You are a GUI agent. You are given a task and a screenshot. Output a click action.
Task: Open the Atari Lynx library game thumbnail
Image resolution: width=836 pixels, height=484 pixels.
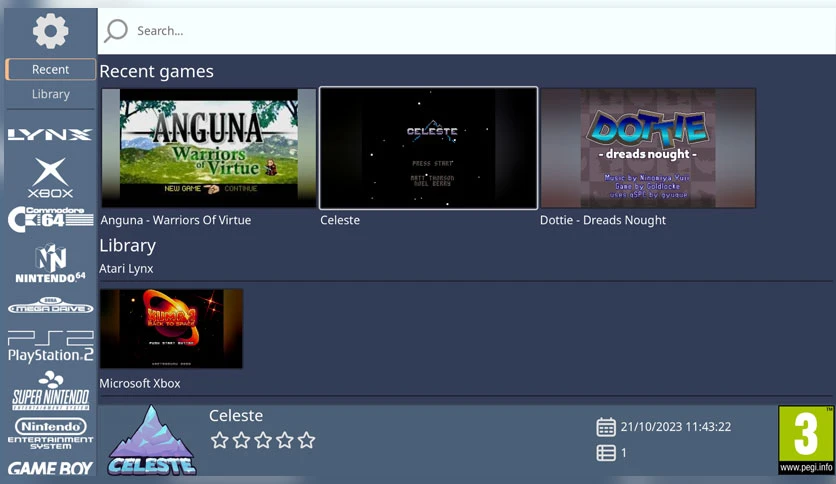coord(171,328)
